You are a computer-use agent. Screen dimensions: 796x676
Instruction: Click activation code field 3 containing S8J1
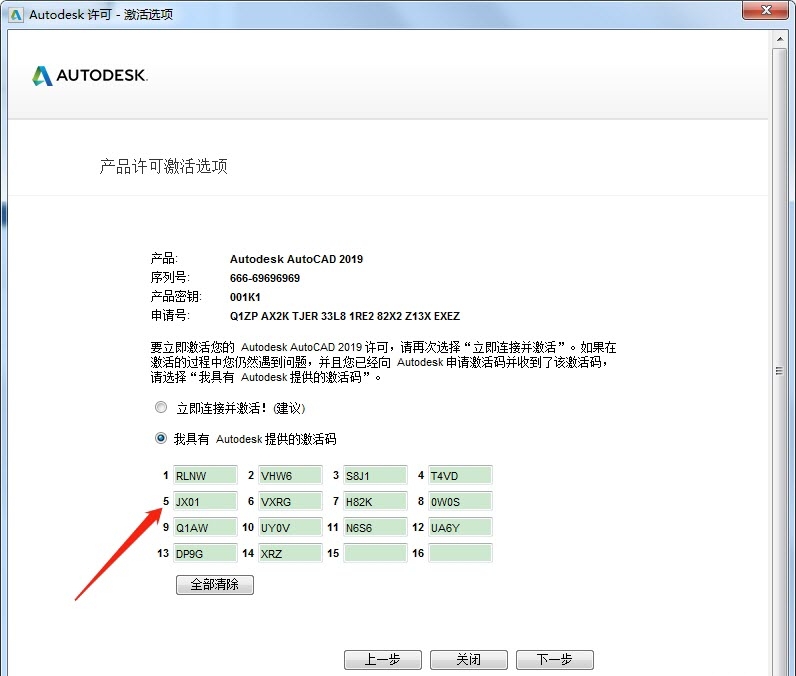point(375,476)
